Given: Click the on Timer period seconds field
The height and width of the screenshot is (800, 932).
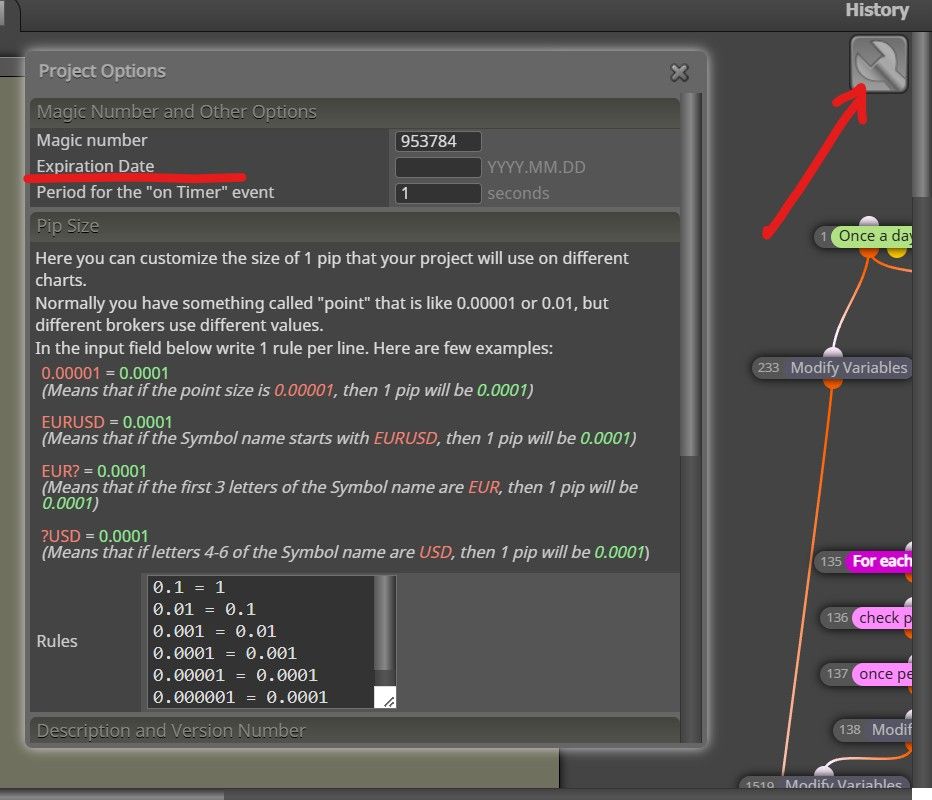Looking at the screenshot, I should [437, 194].
